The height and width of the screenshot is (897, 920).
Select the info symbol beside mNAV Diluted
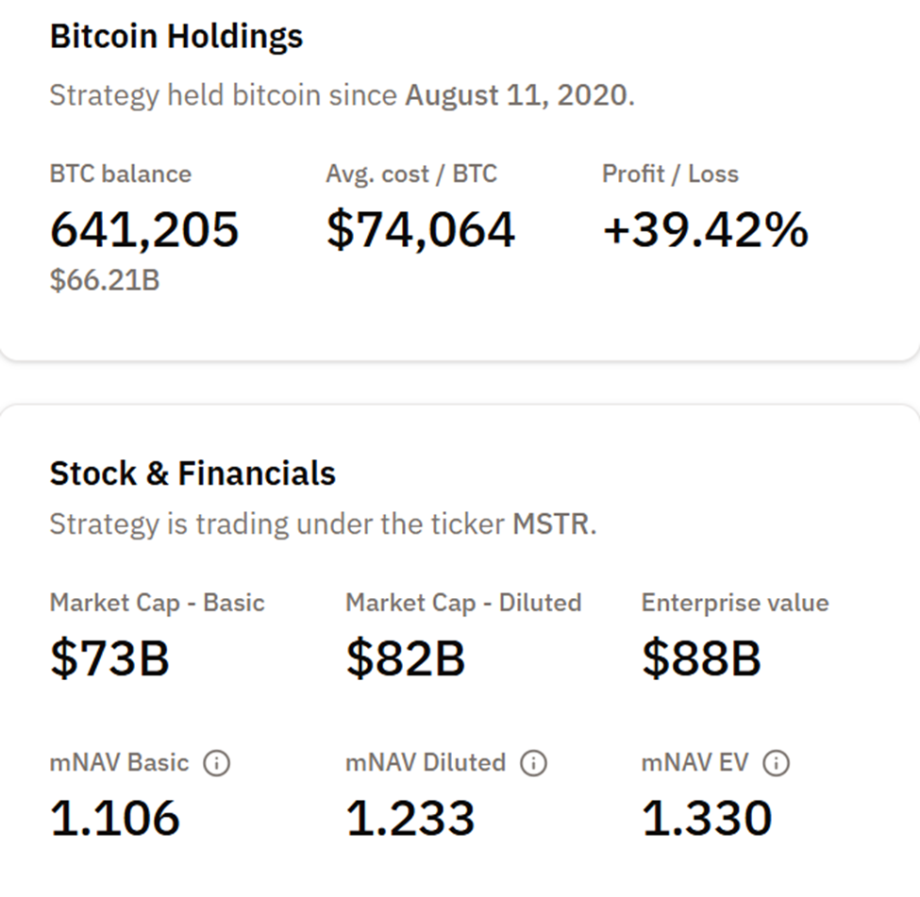coord(532,763)
